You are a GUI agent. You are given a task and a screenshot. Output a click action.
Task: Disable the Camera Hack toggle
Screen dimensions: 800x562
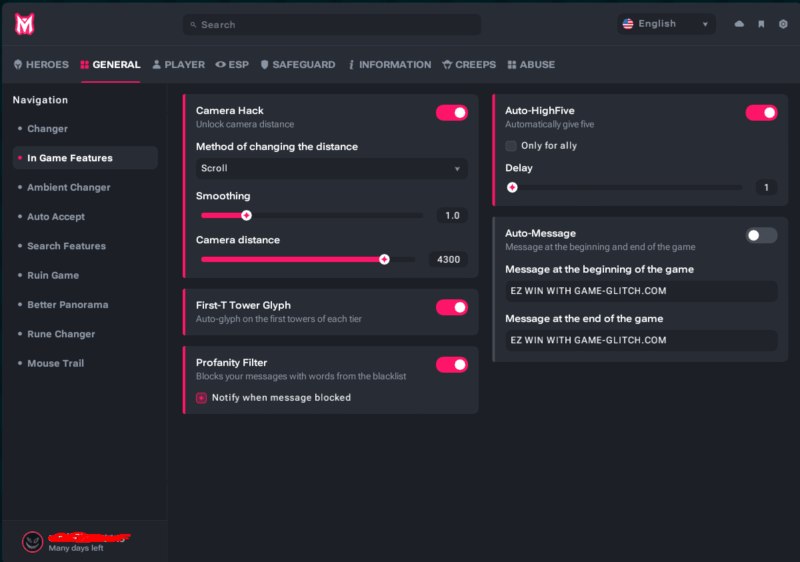click(452, 113)
